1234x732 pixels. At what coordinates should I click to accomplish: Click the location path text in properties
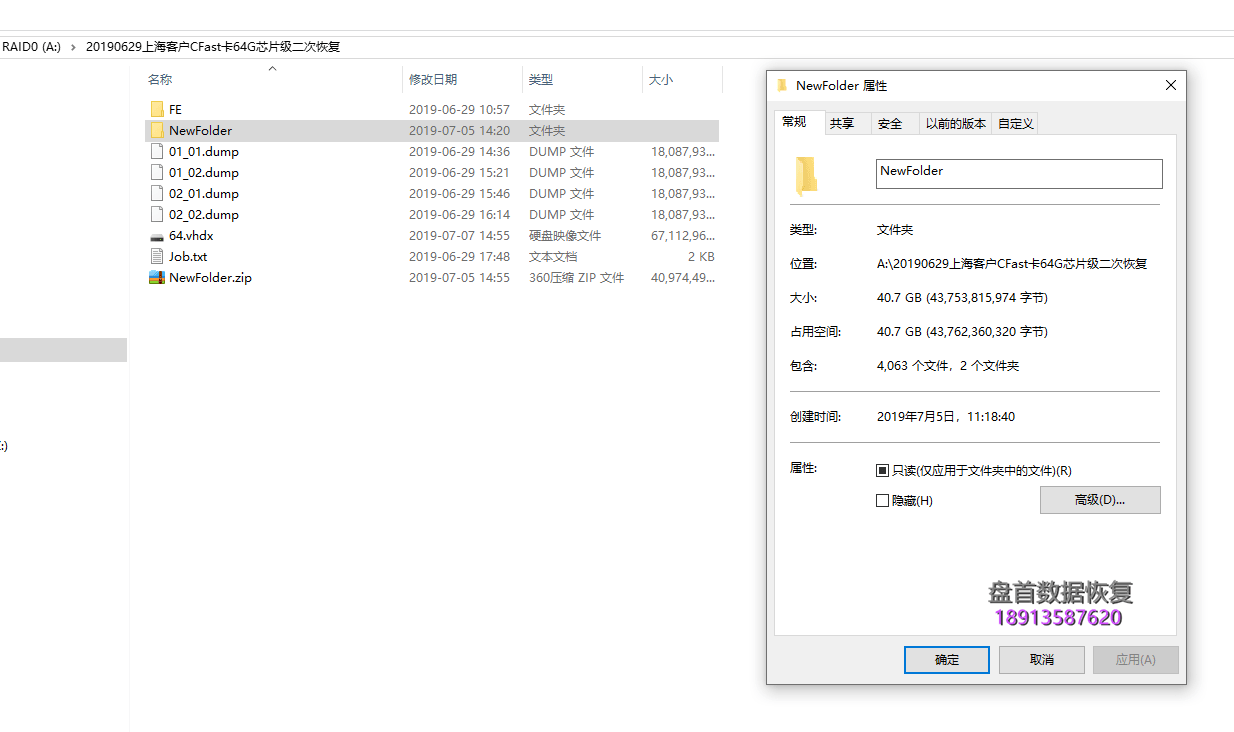(1012, 264)
